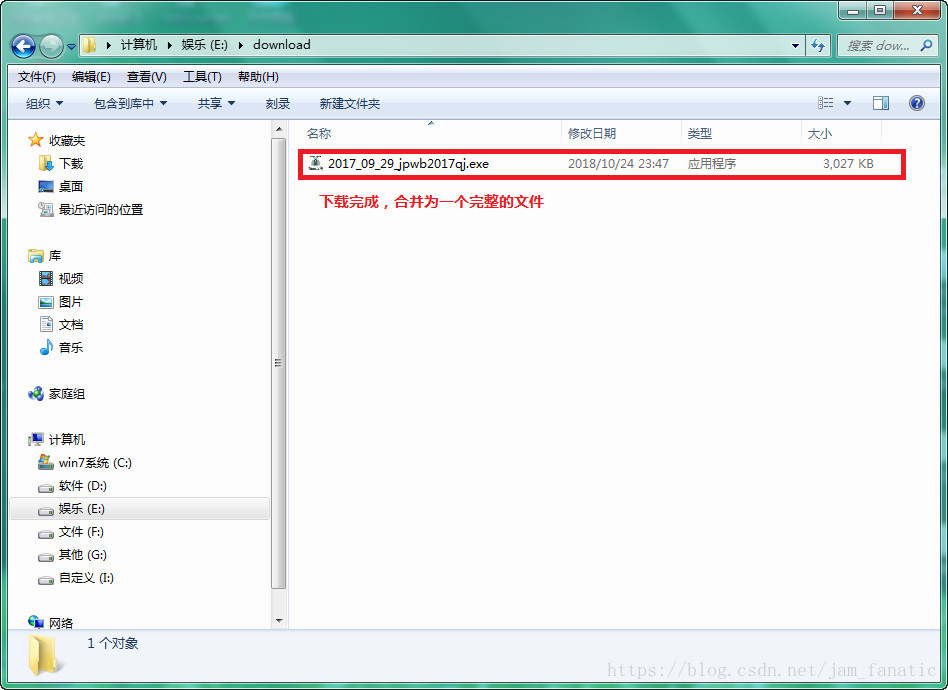The width and height of the screenshot is (948, 690).
Task: Open the 文档 library
Action: [71, 325]
